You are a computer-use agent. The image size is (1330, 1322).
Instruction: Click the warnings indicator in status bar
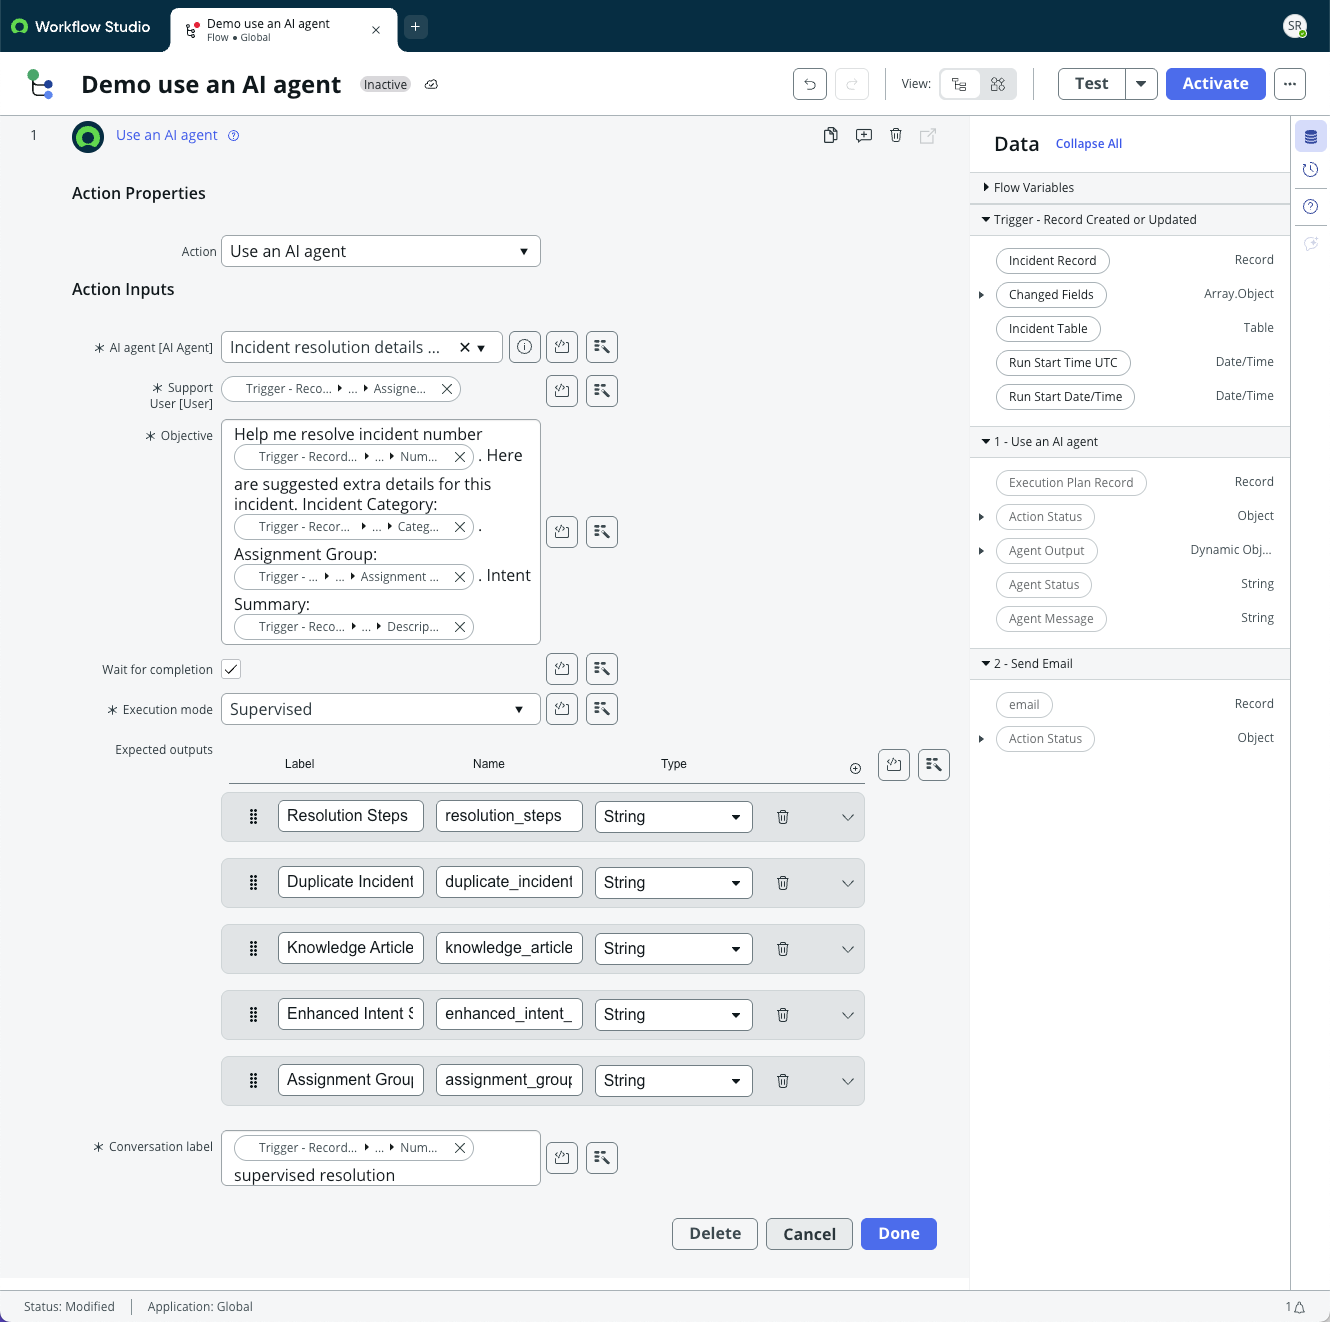[1295, 1307]
